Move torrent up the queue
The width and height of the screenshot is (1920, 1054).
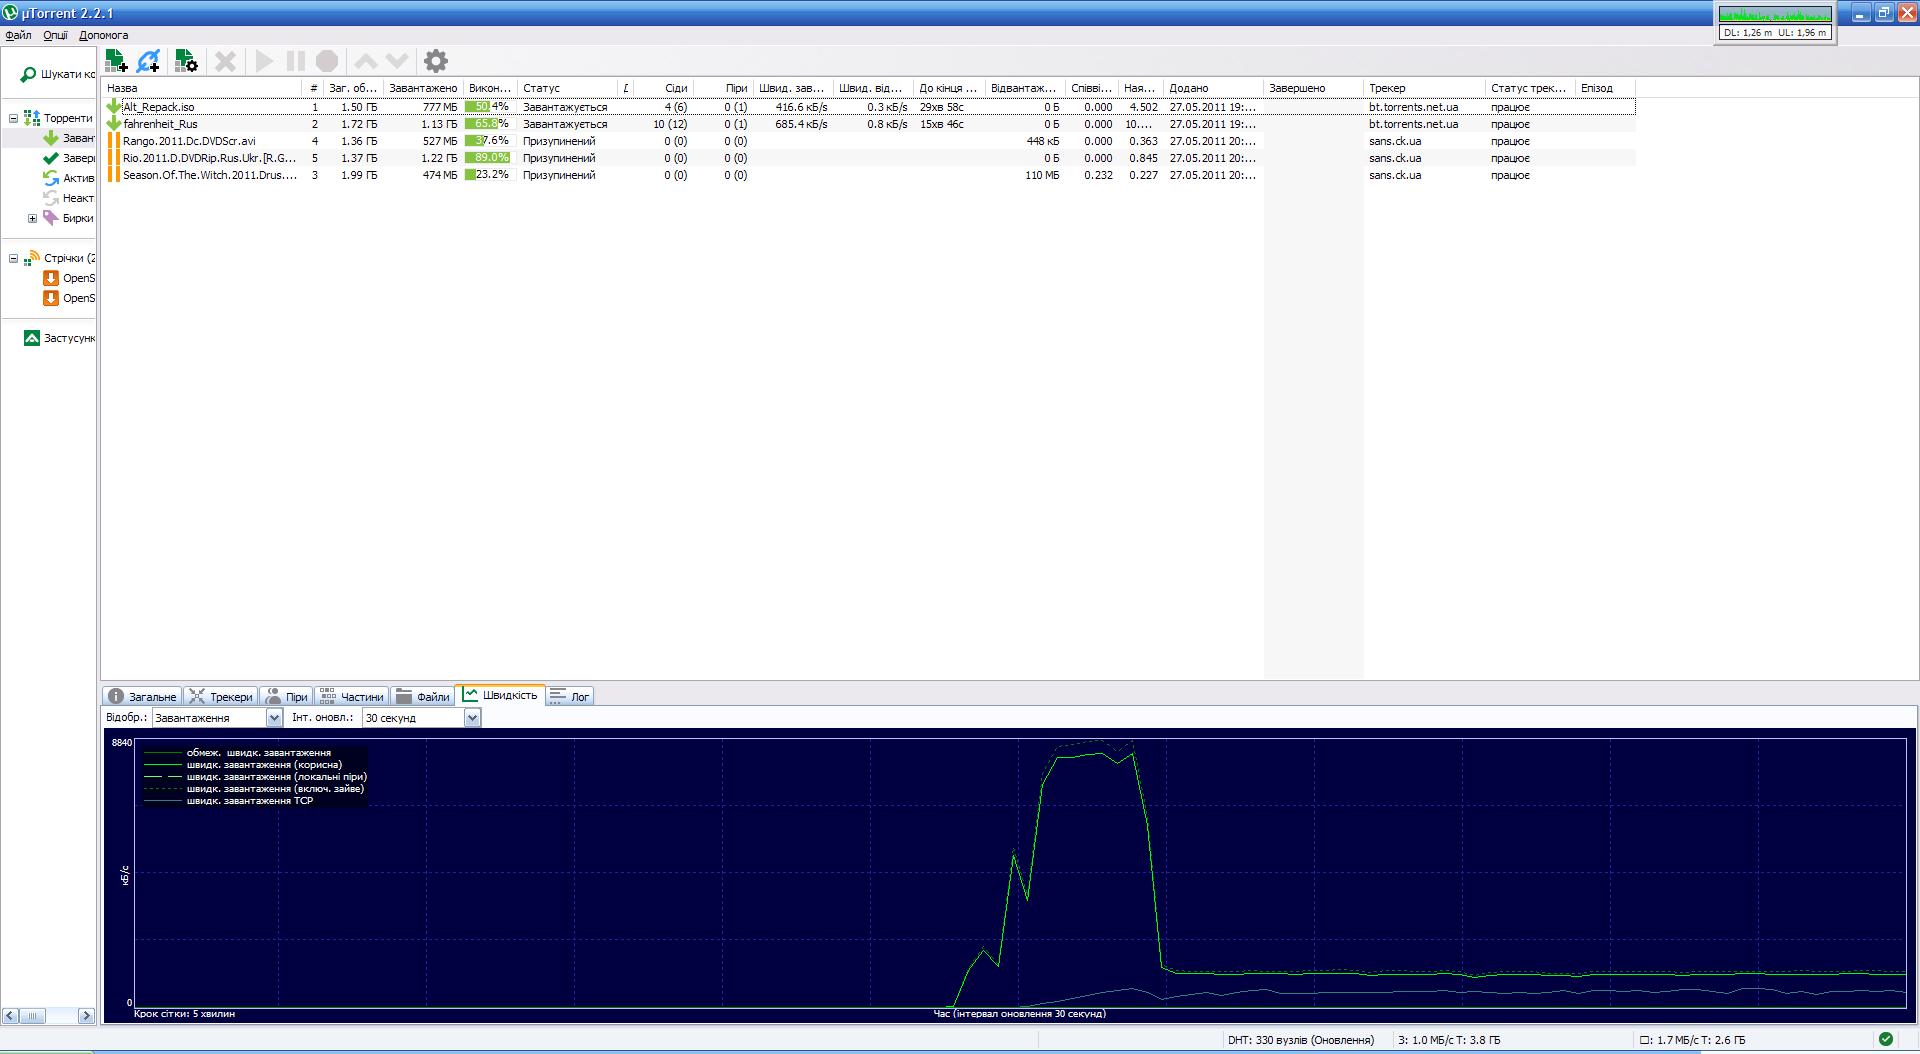point(366,61)
